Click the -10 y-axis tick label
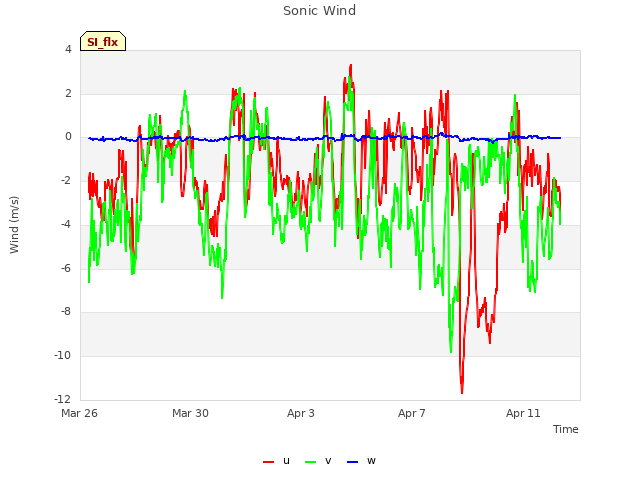 point(63,356)
